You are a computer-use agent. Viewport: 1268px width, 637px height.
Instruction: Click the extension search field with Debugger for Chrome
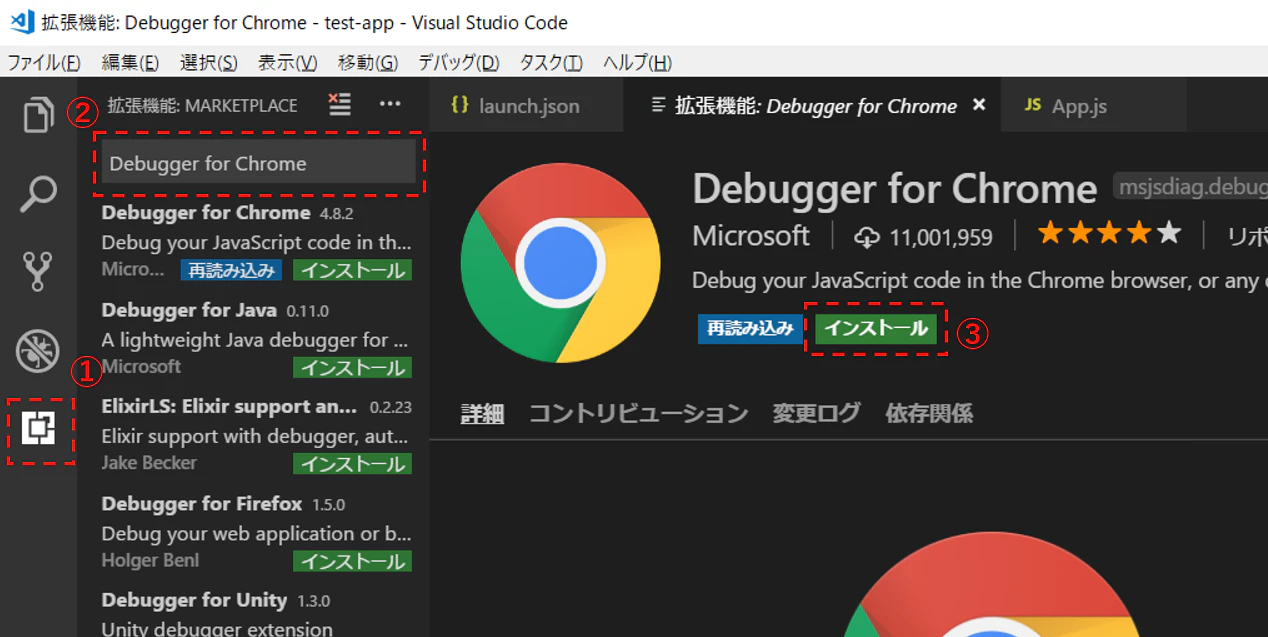[x=259, y=163]
